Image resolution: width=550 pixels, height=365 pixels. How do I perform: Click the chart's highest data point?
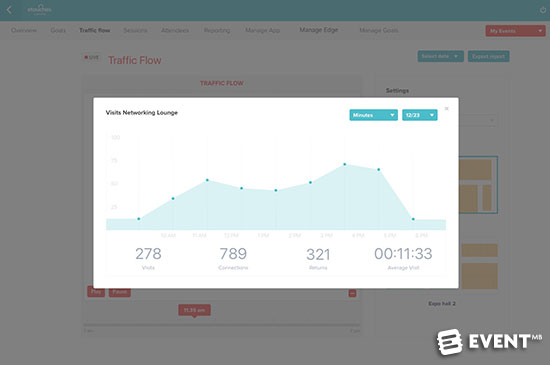pyautogui.click(x=344, y=164)
